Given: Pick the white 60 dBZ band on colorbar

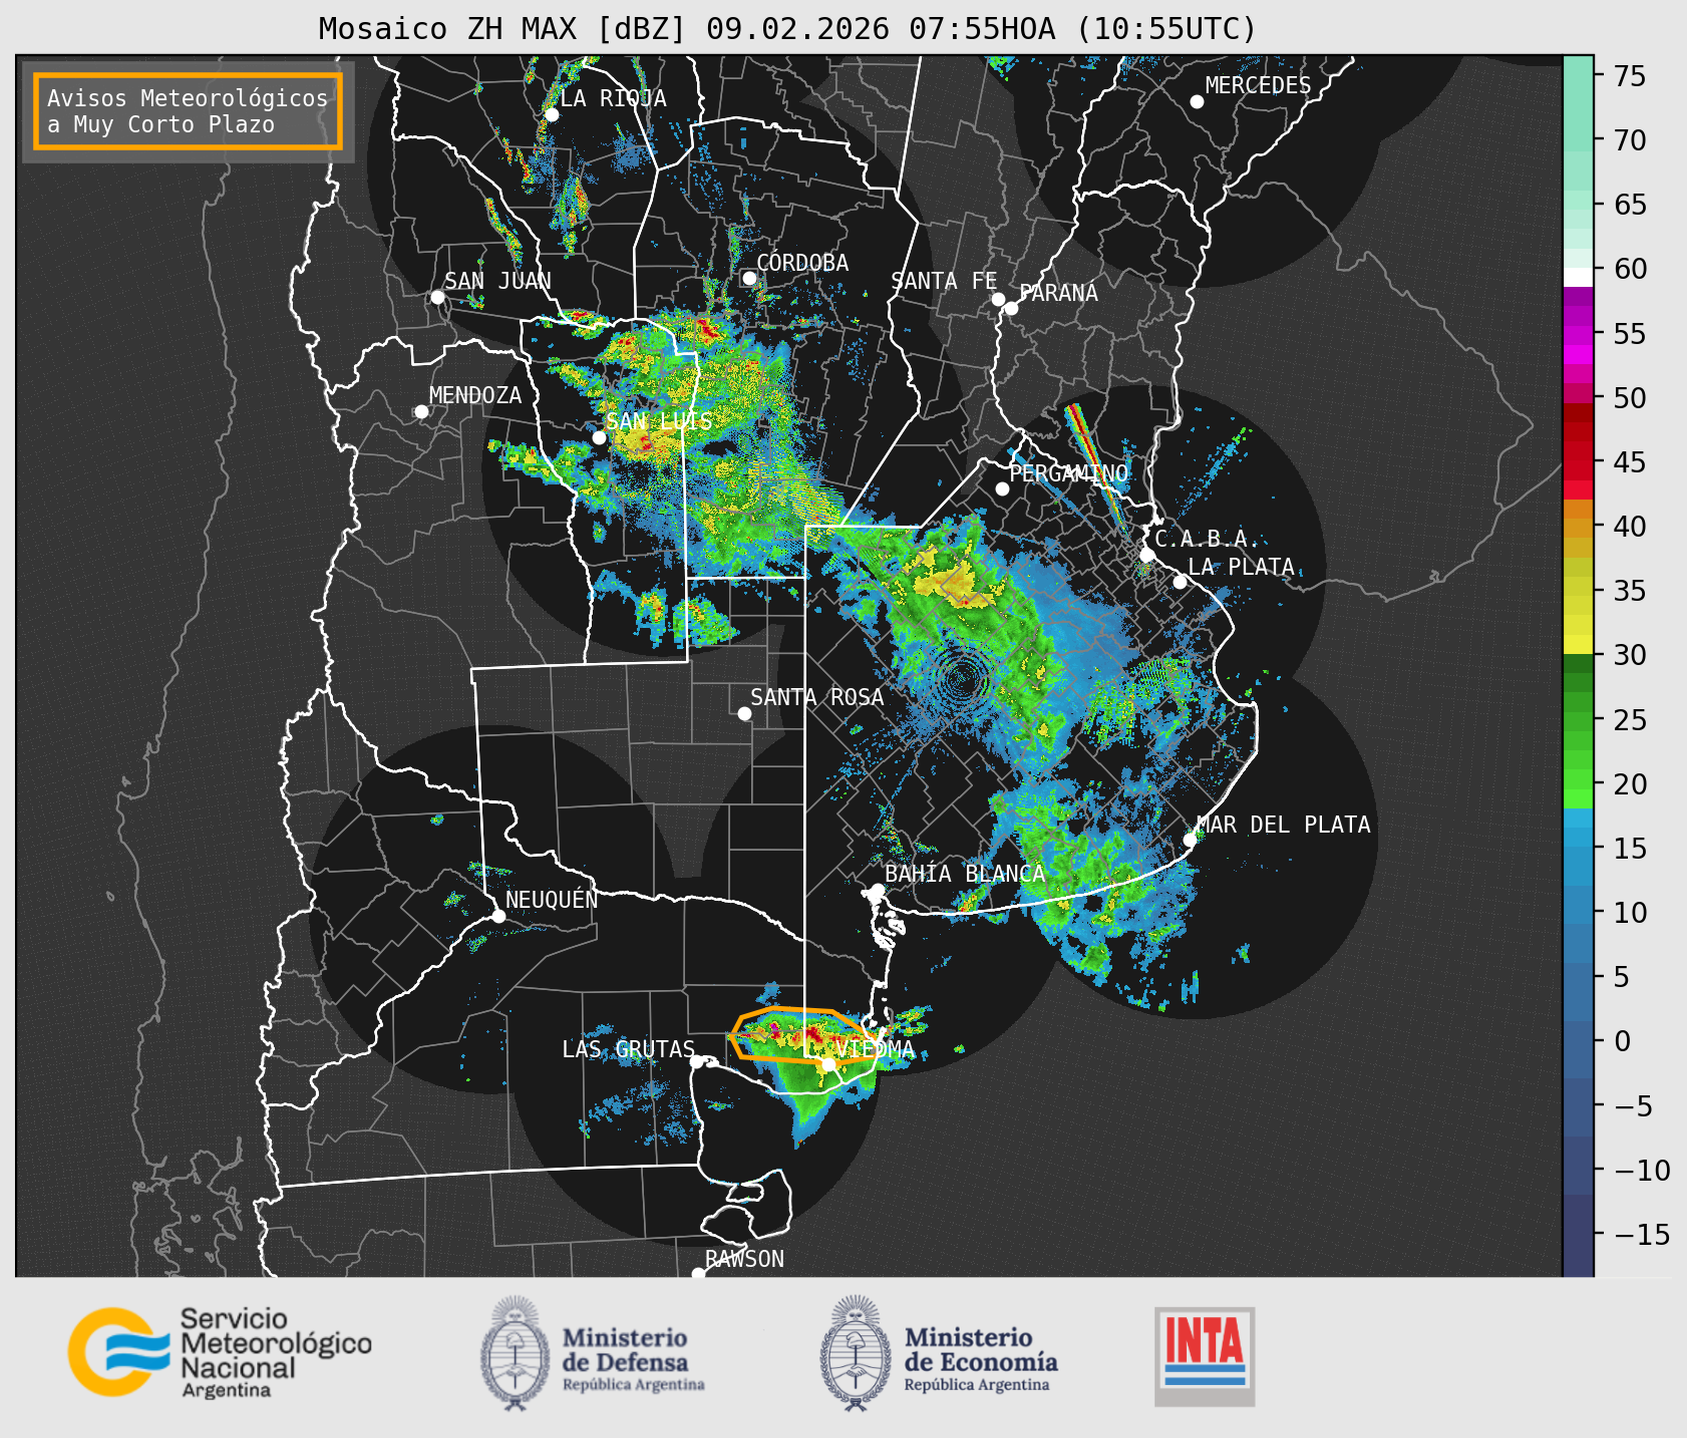Looking at the screenshot, I should [1577, 276].
